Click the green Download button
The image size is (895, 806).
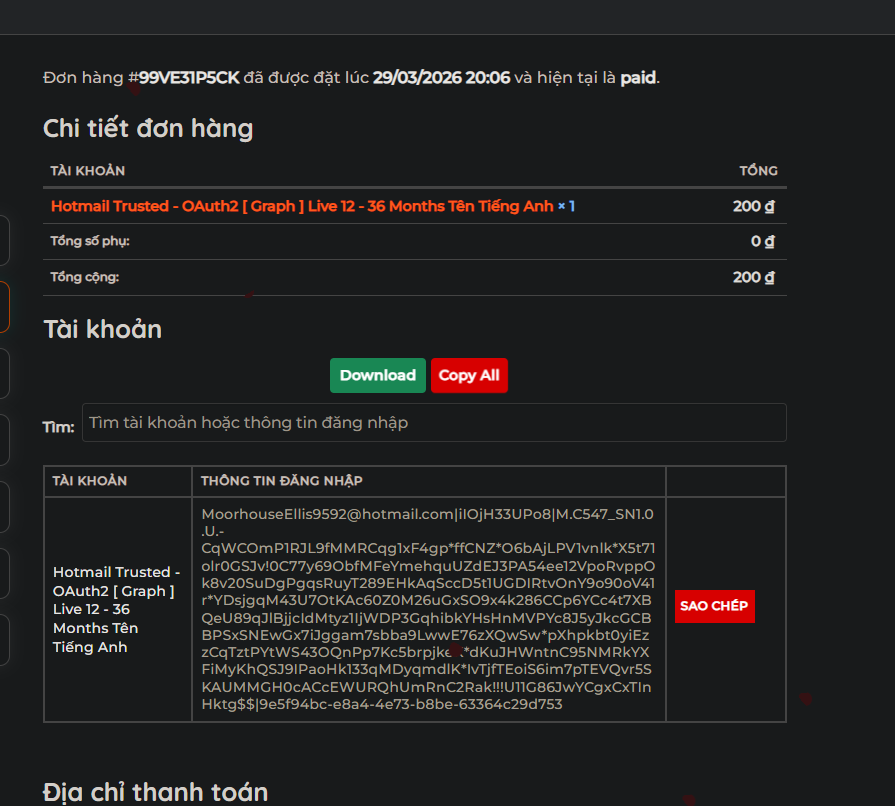(x=377, y=376)
